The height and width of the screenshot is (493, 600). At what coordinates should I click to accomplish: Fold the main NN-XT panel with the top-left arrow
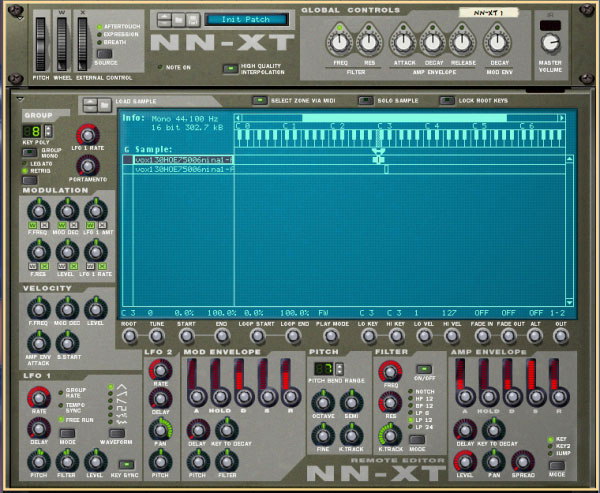(x=20, y=18)
